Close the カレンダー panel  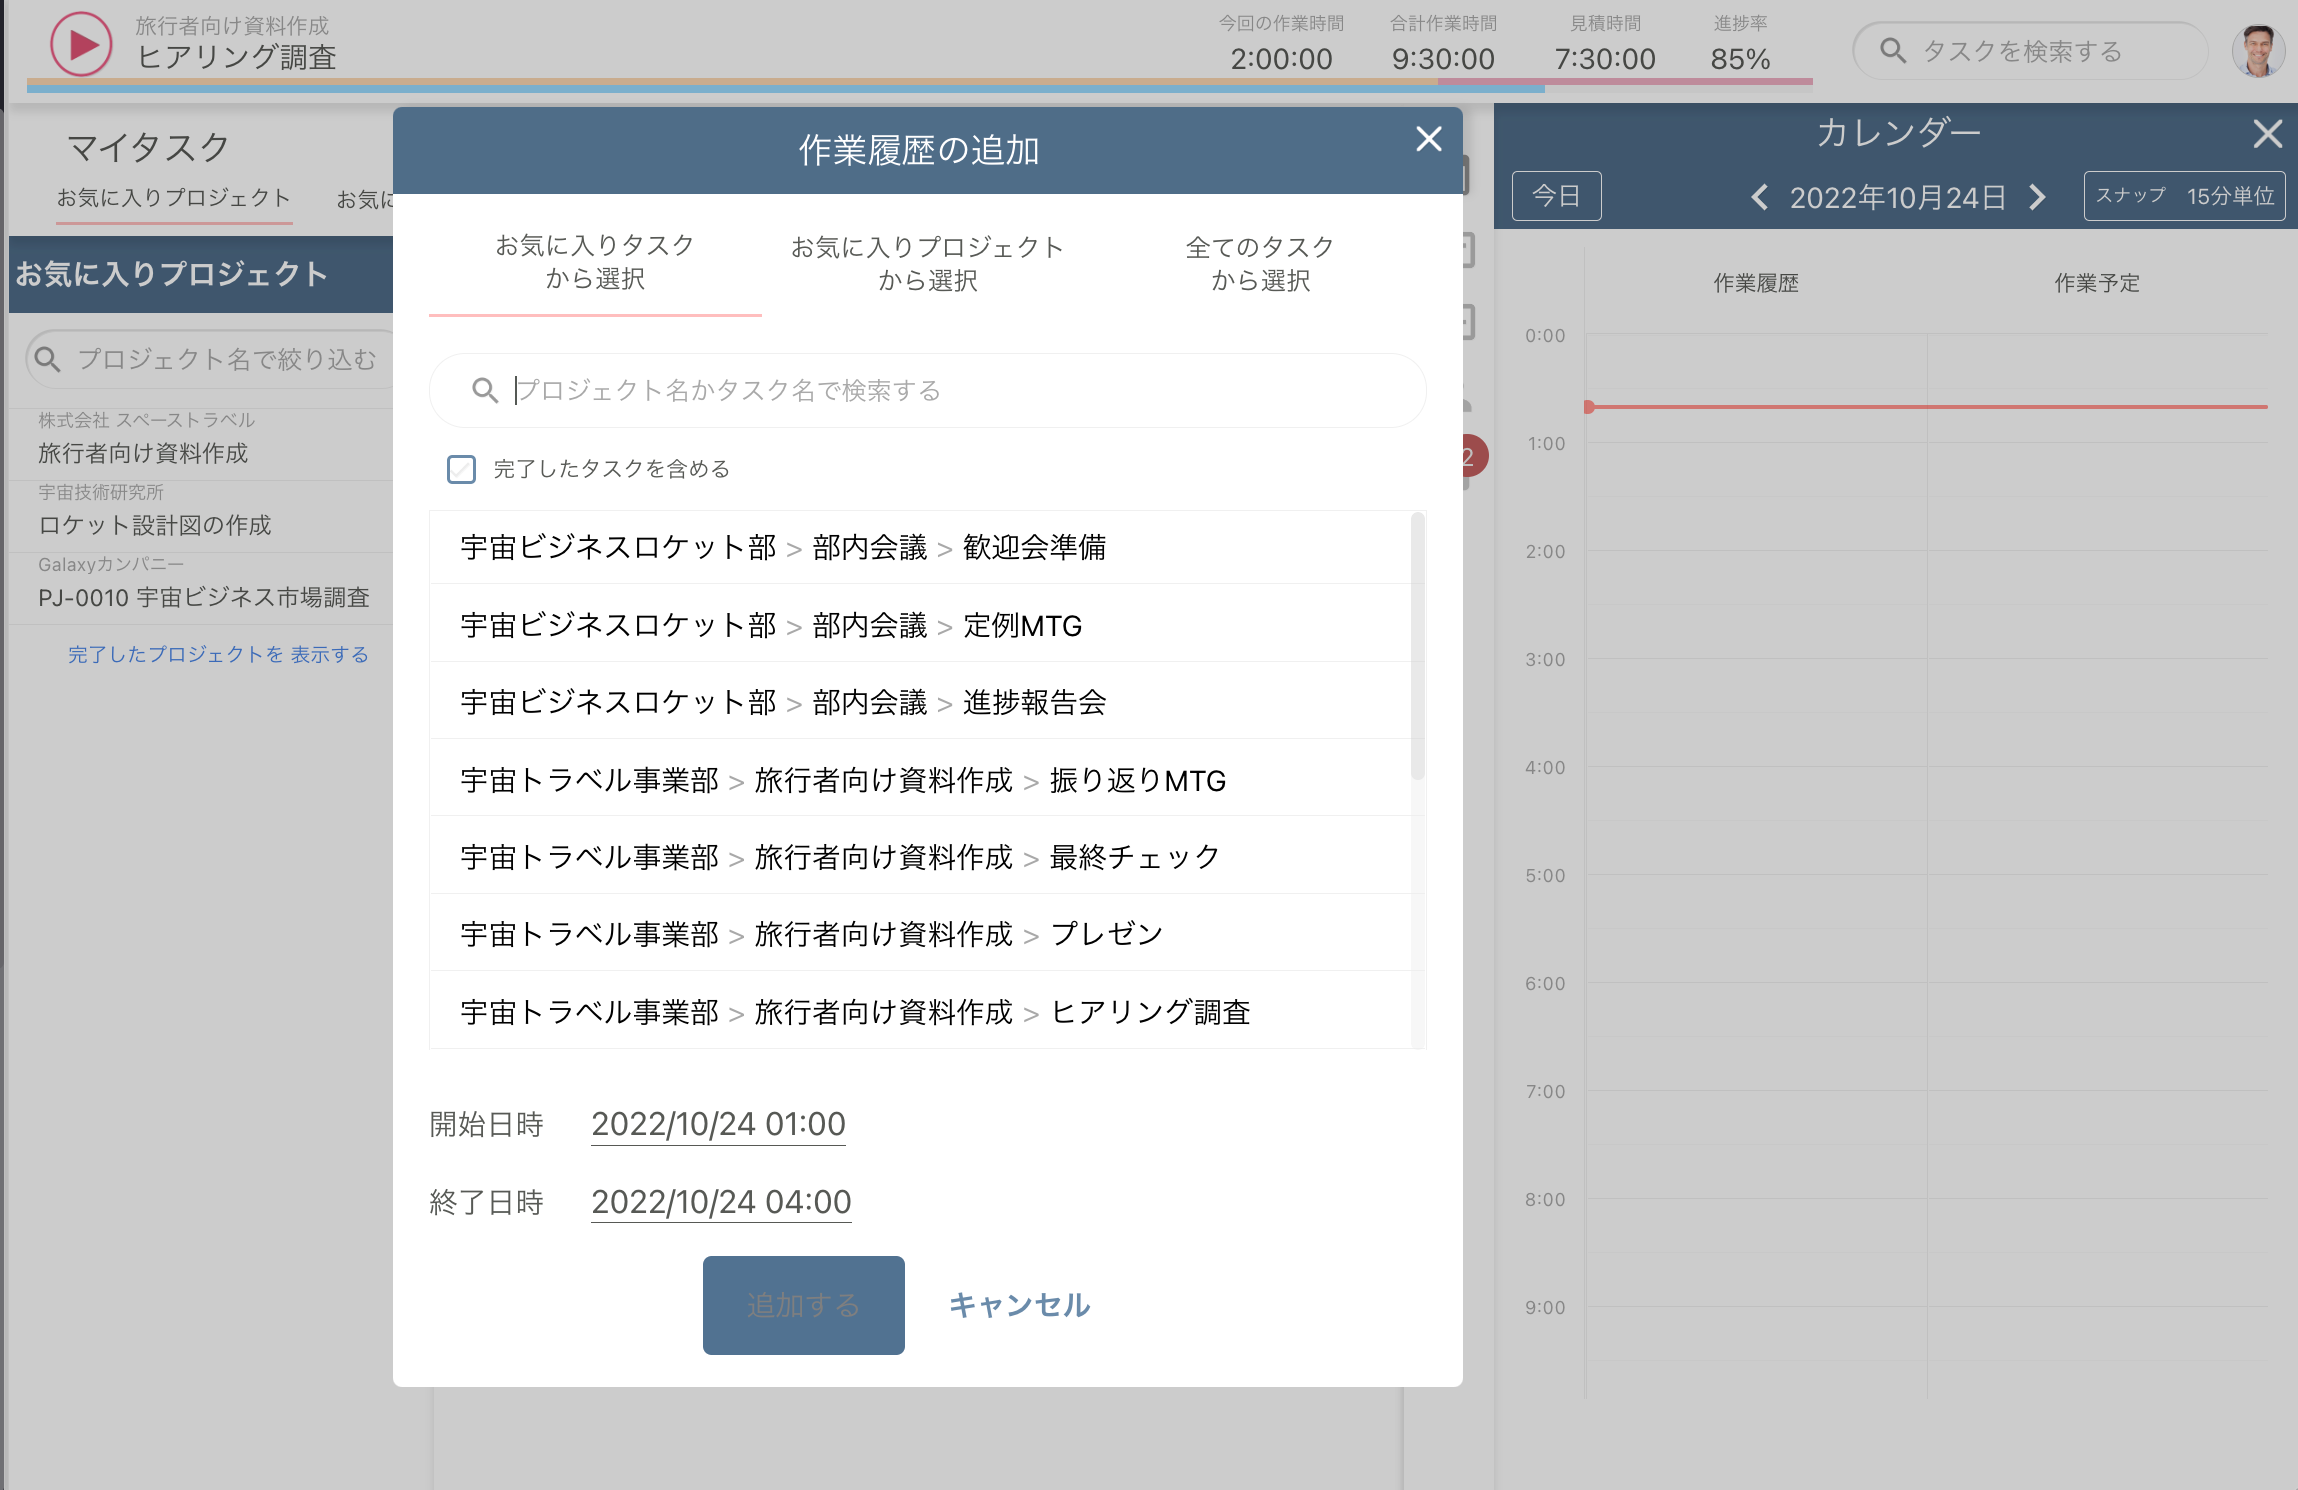2267,134
